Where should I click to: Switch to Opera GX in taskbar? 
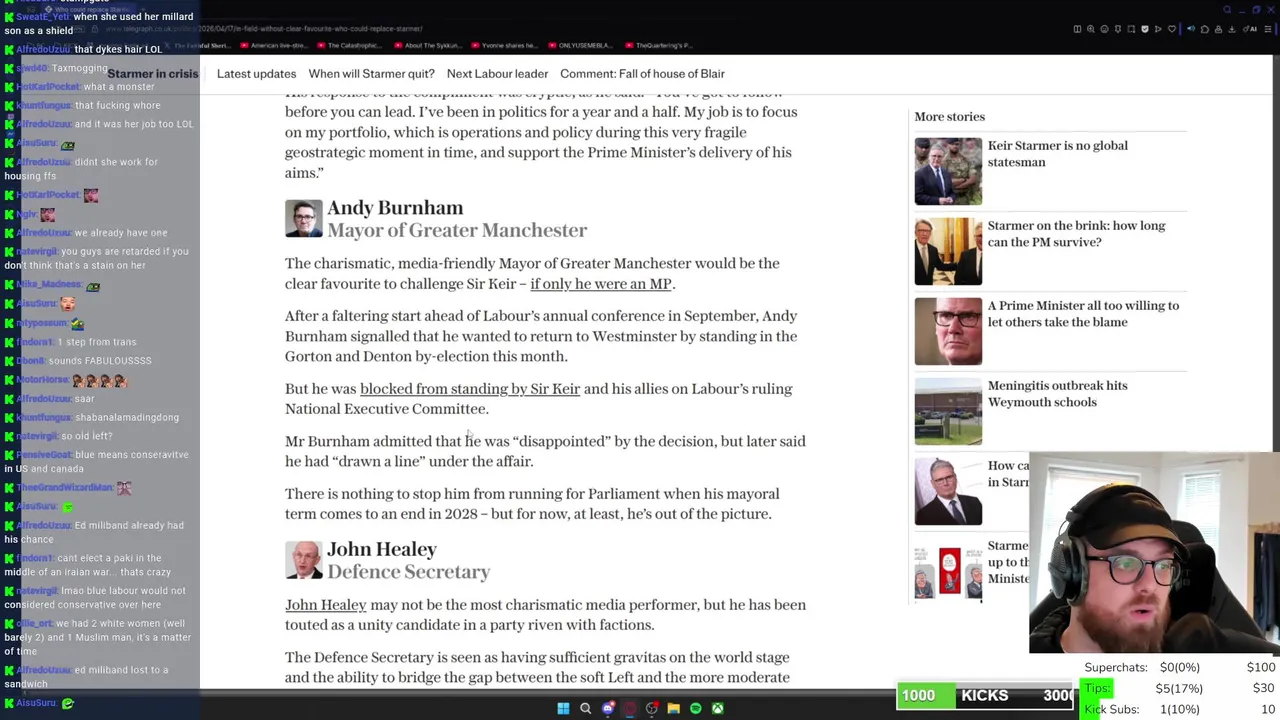[x=630, y=708]
